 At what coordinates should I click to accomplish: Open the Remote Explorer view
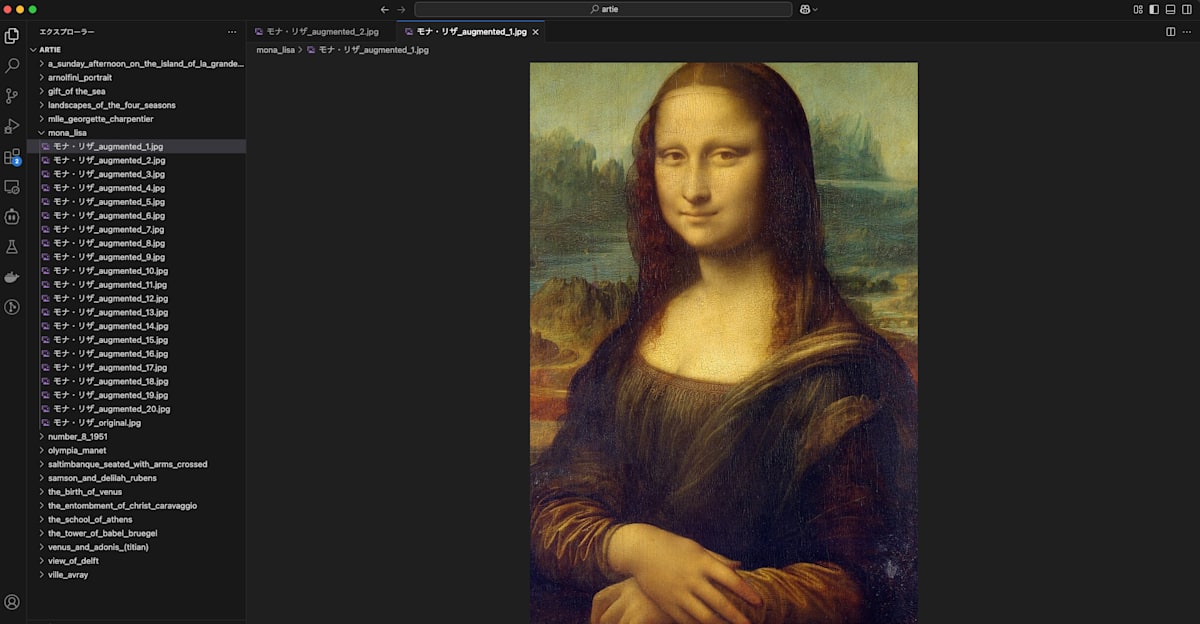click(12, 187)
